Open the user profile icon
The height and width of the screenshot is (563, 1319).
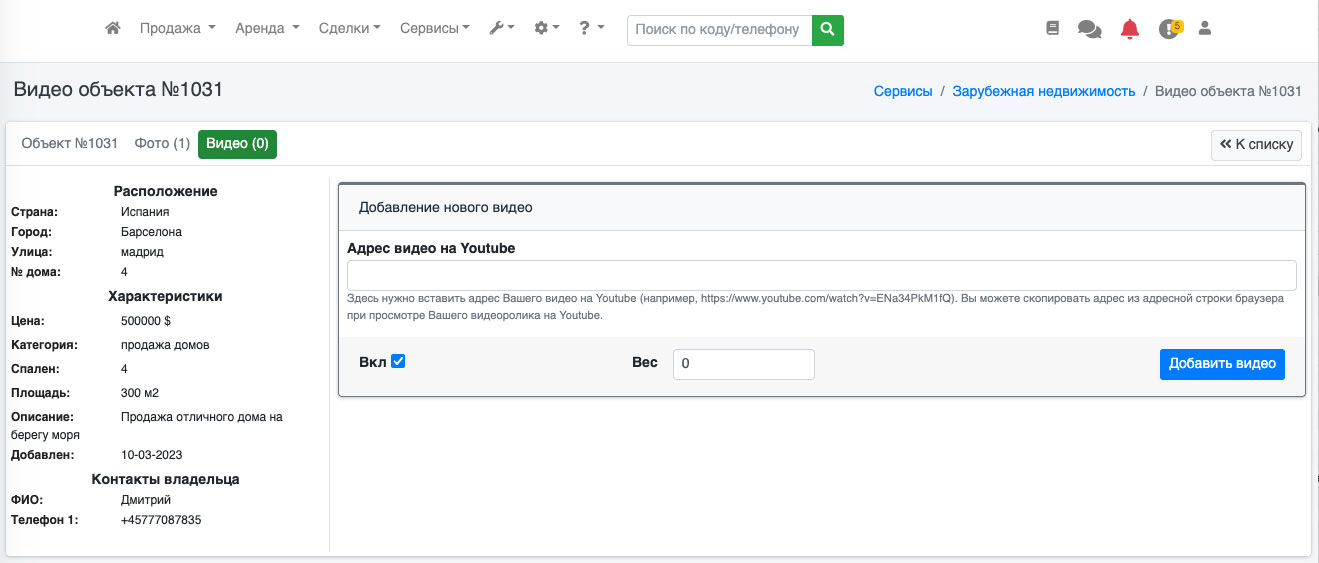click(x=1205, y=29)
